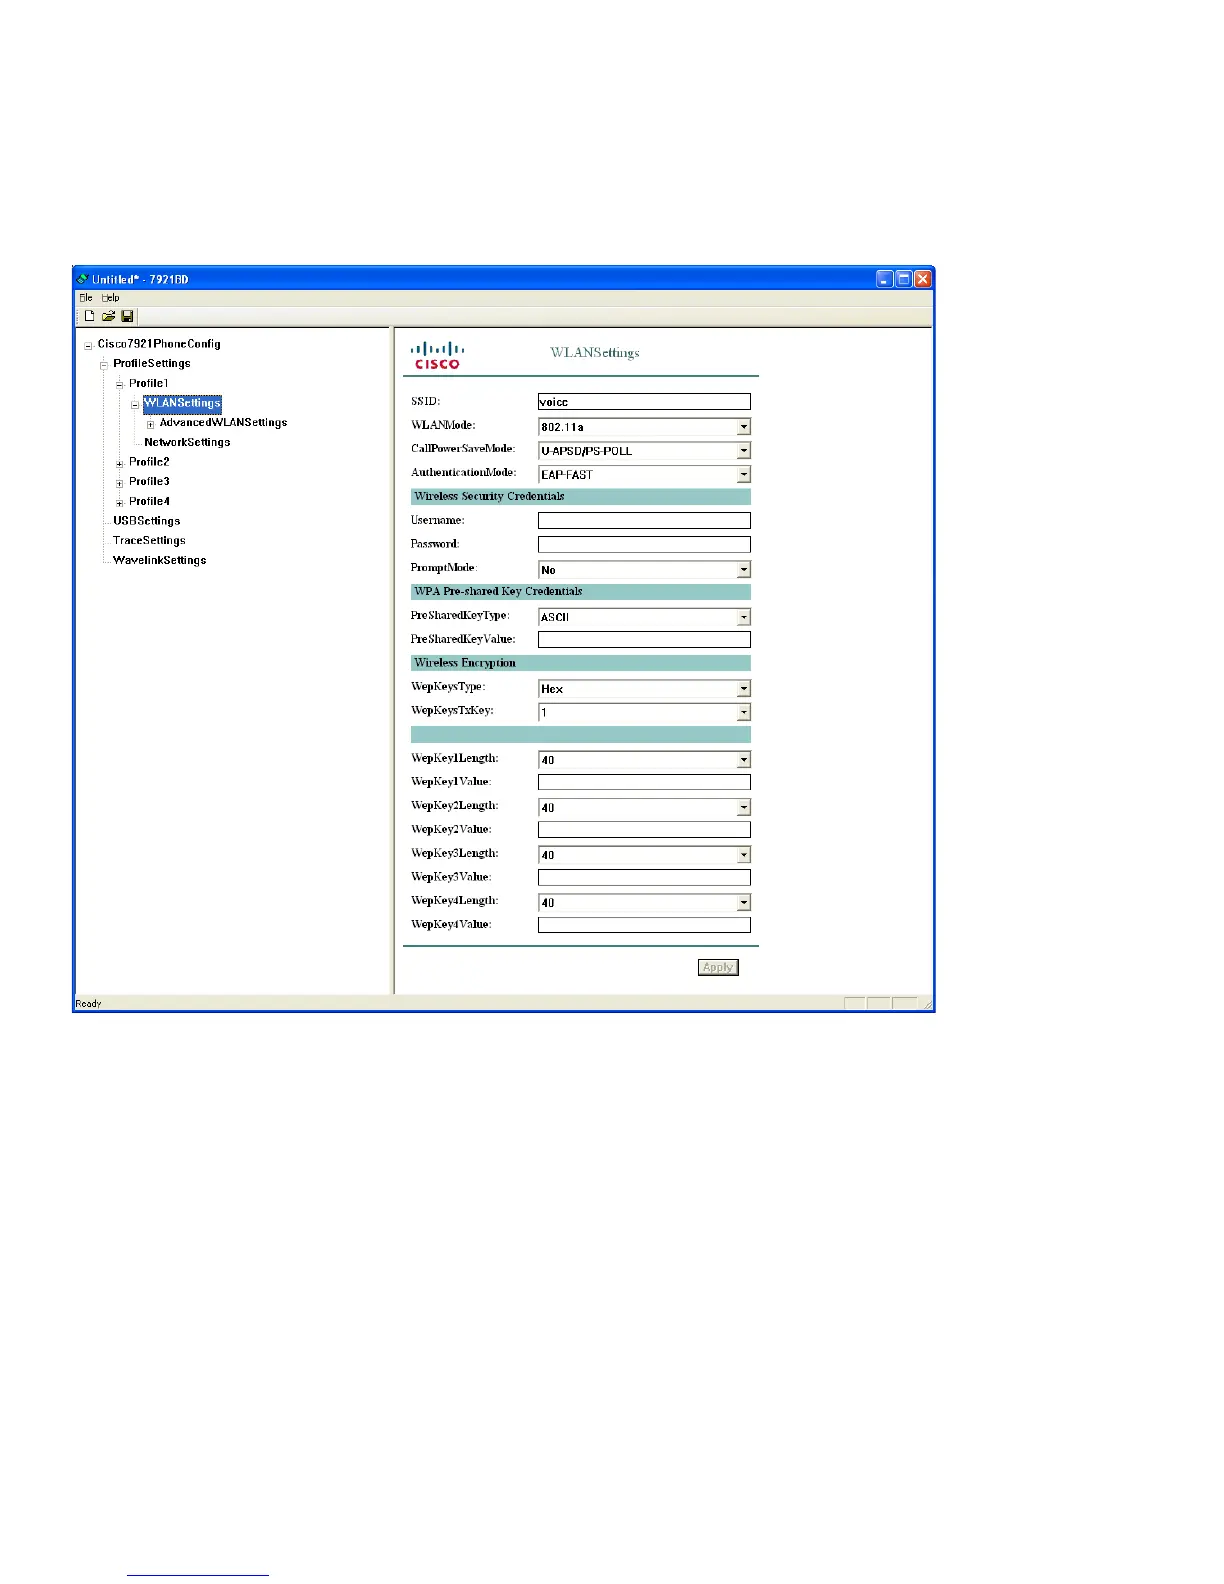This screenshot has height=1584, width=1224.
Task: Expand the Profile3 tree node
Action: click(x=119, y=483)
